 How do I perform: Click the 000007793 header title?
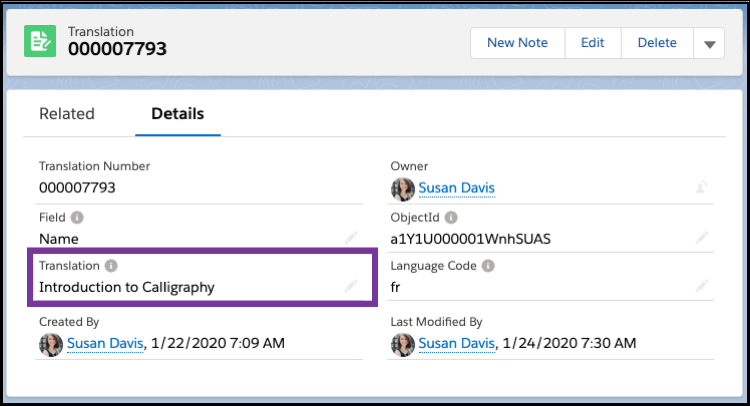(x=117, y=49)
